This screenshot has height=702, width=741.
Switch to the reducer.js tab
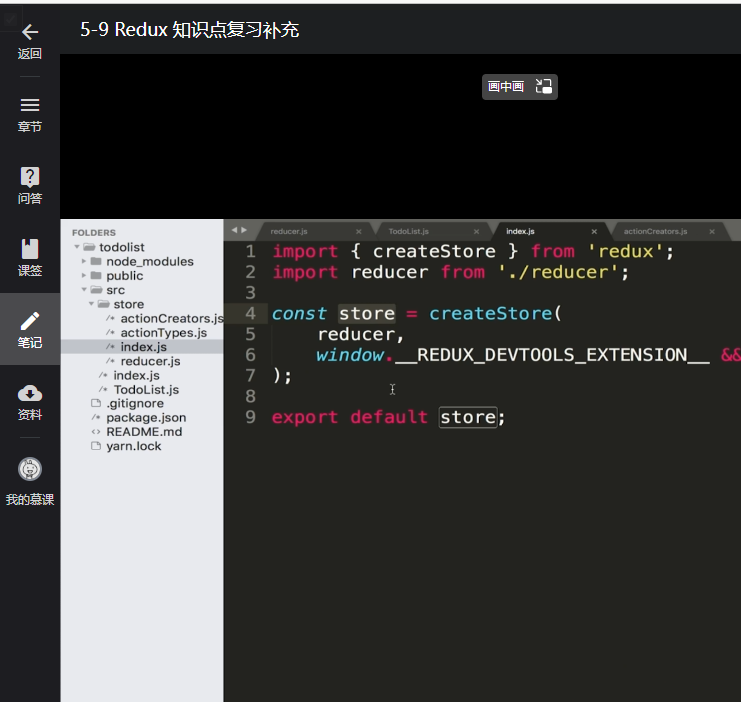(289, 231)
